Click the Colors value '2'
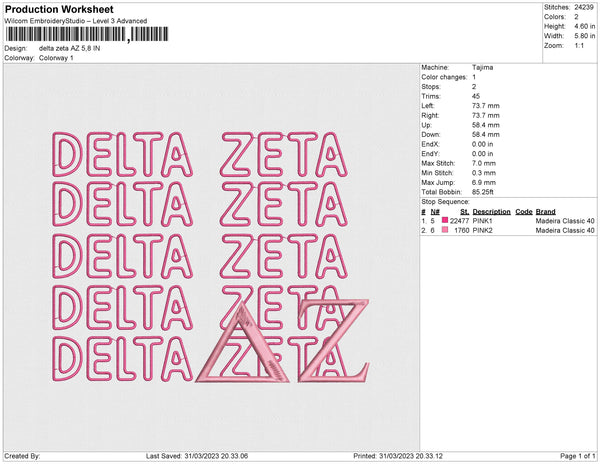Screen dimensions: 600x464 pos(576,17)
